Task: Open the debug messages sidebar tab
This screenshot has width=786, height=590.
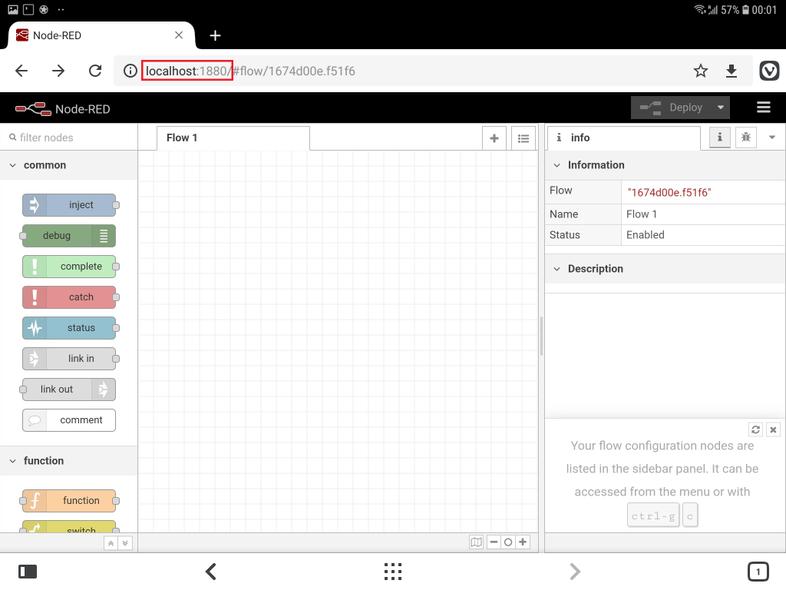Action: tap(745, 138)
